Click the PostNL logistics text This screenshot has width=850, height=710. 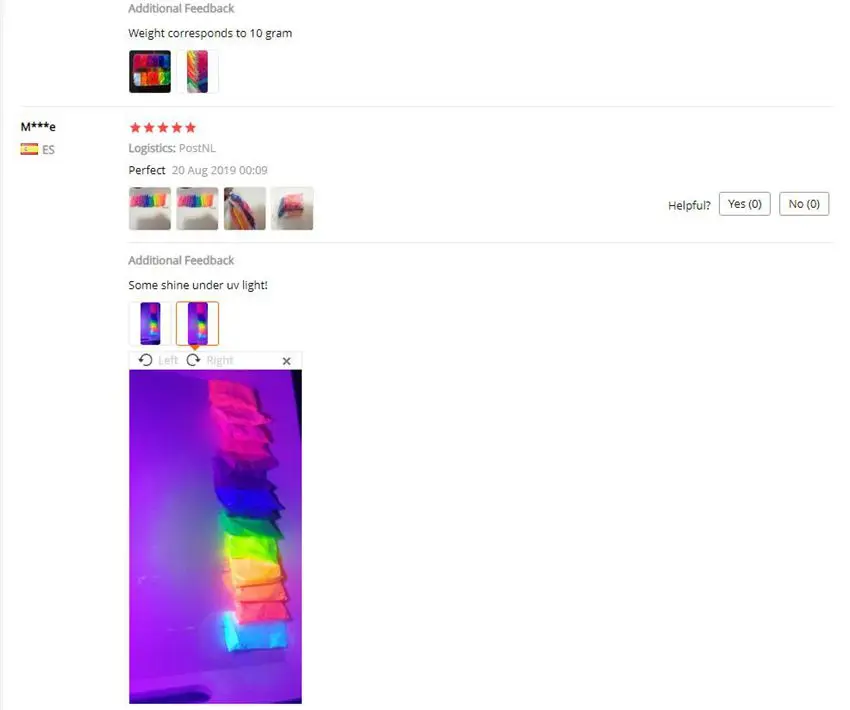pyautogui.click(x=197, y=148)
